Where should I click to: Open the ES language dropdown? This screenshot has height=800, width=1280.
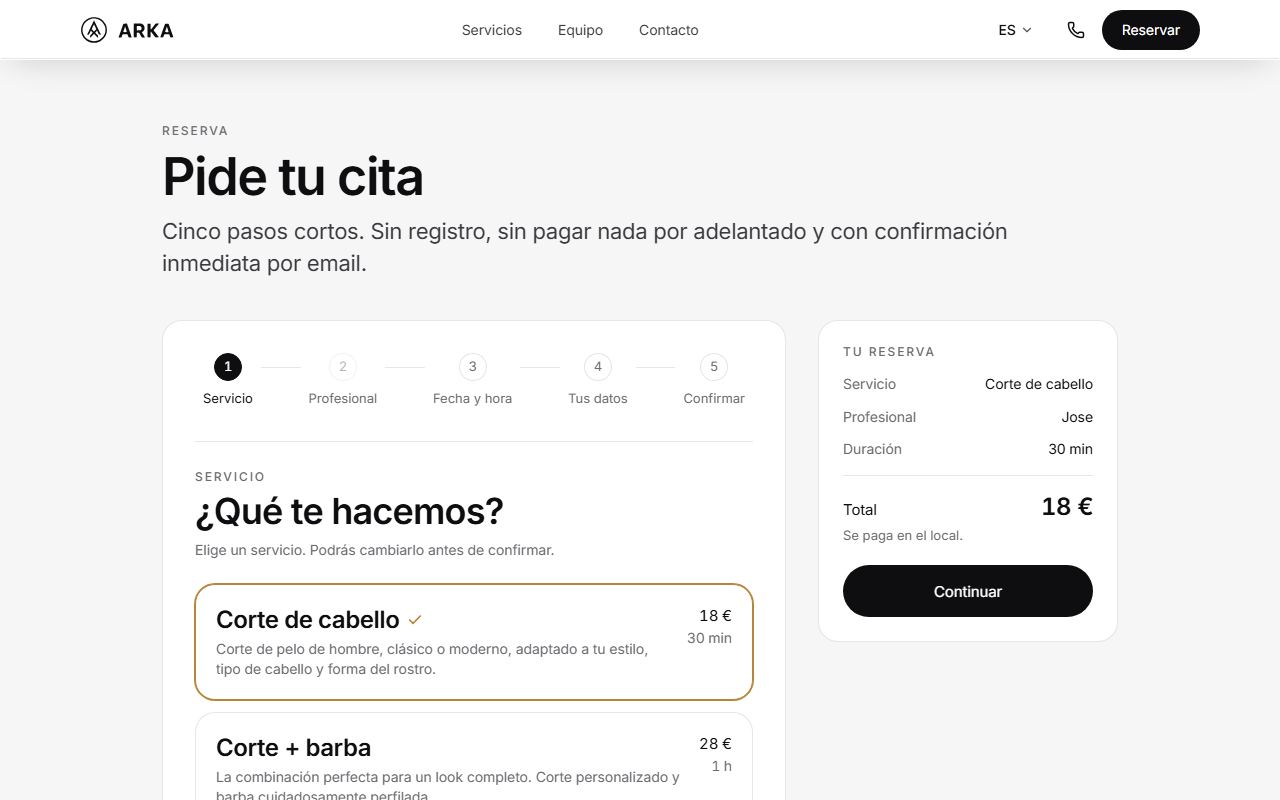tap(1015, 30)
